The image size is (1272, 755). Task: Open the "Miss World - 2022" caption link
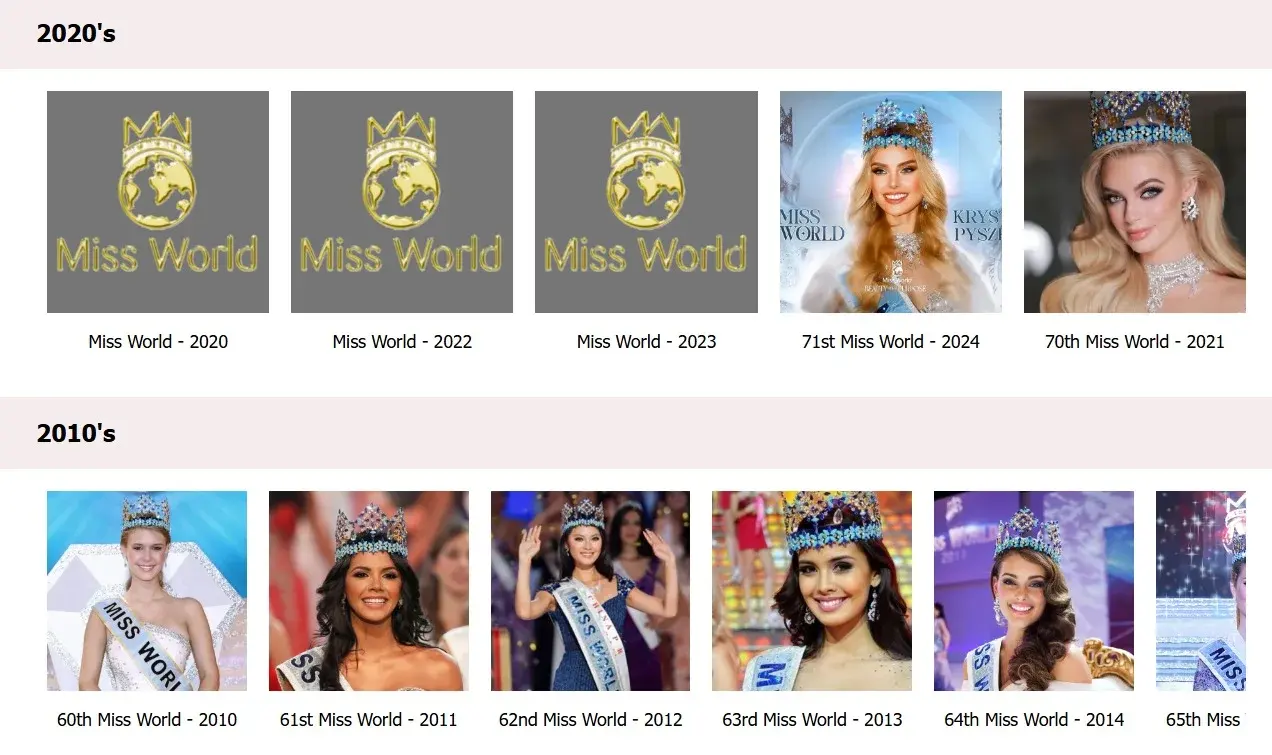pos(402,342)
